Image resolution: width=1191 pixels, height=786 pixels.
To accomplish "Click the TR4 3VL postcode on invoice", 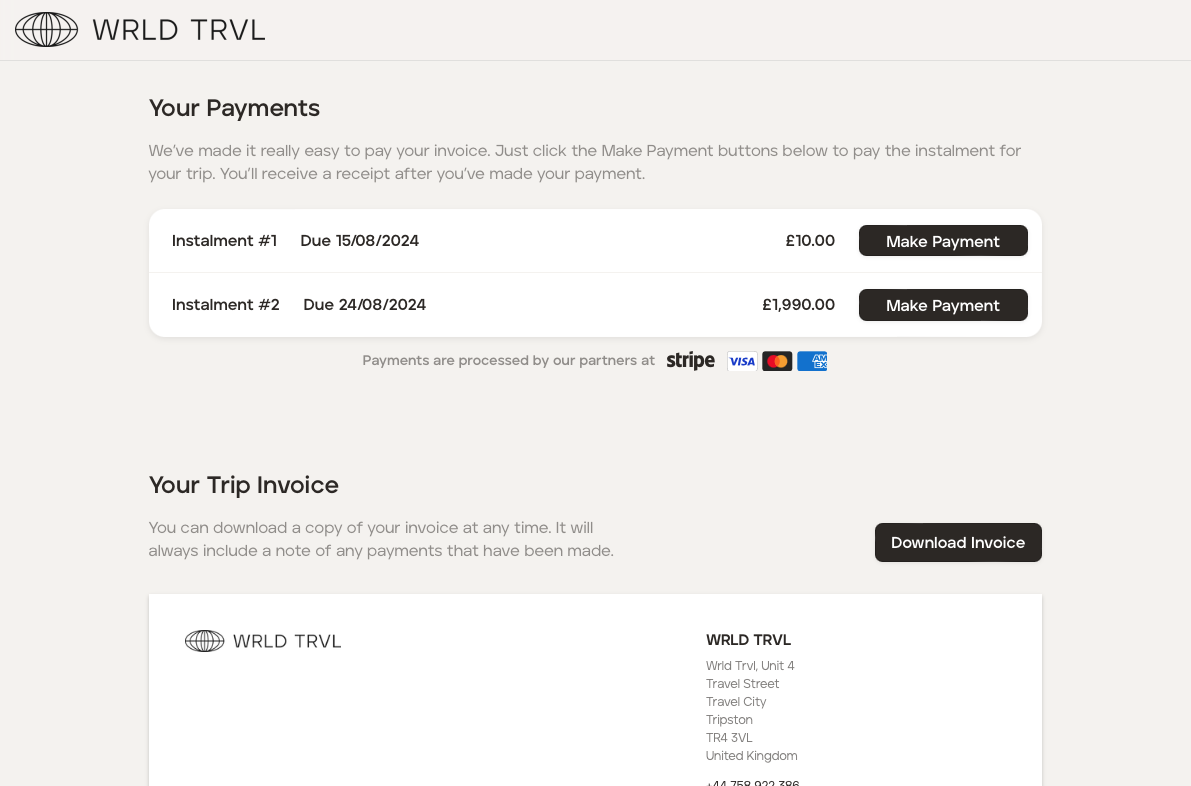I will 729,738.
